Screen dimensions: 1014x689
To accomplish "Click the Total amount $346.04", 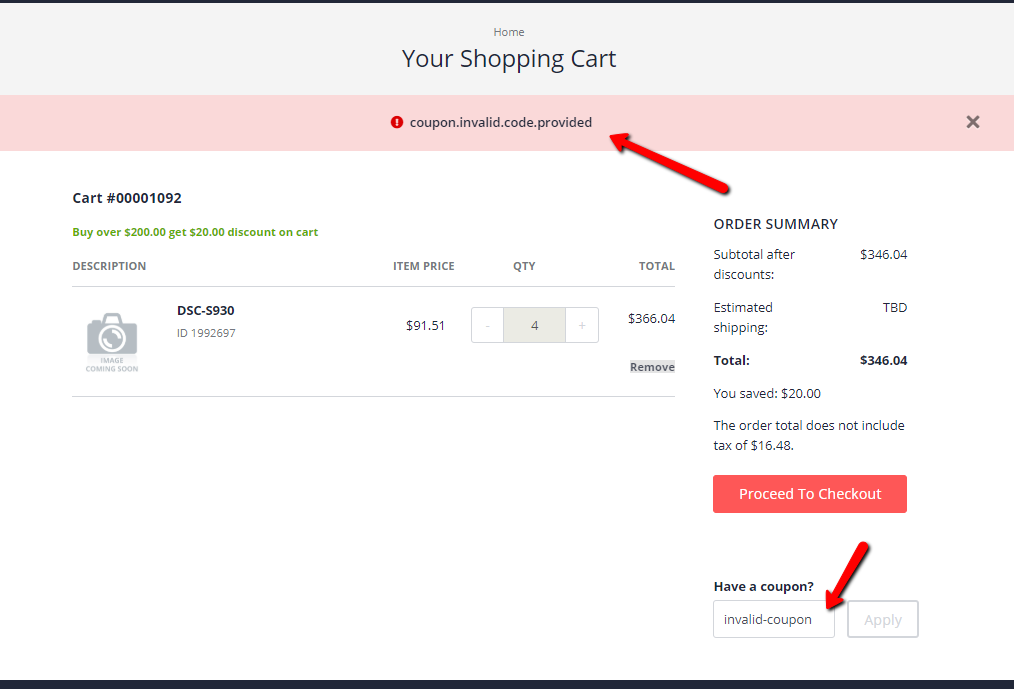I will click(x=883, y=360).
